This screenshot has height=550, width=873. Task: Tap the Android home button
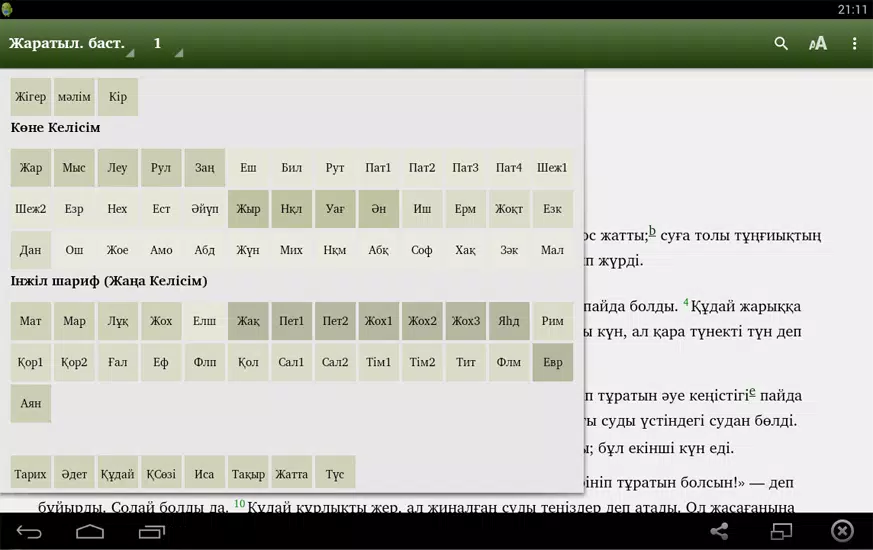90,531
